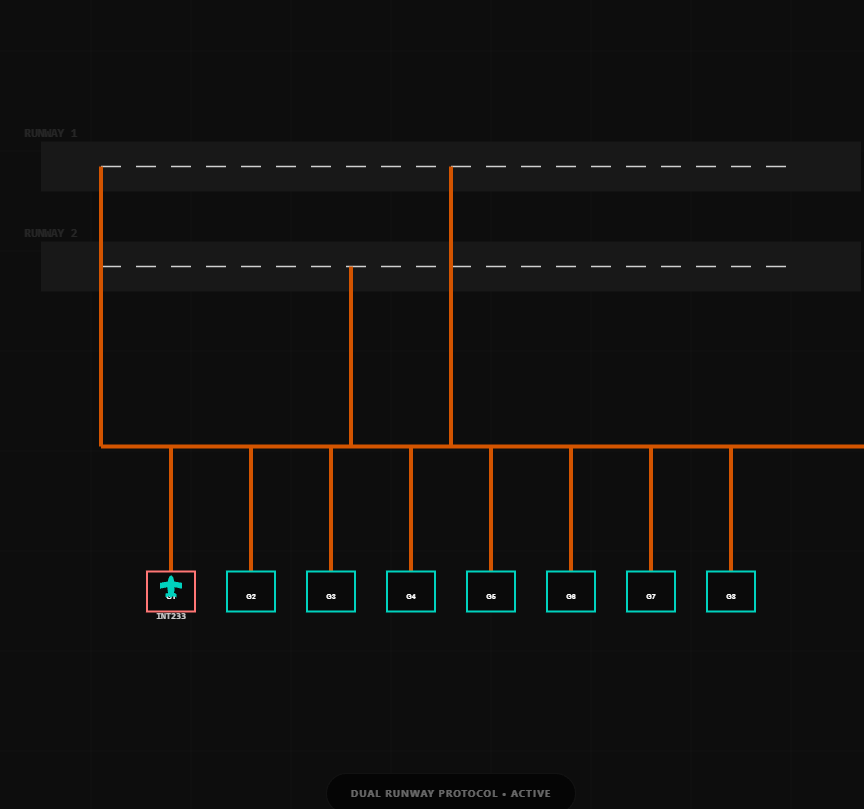Select the Runway 2 label

point(51,234)
